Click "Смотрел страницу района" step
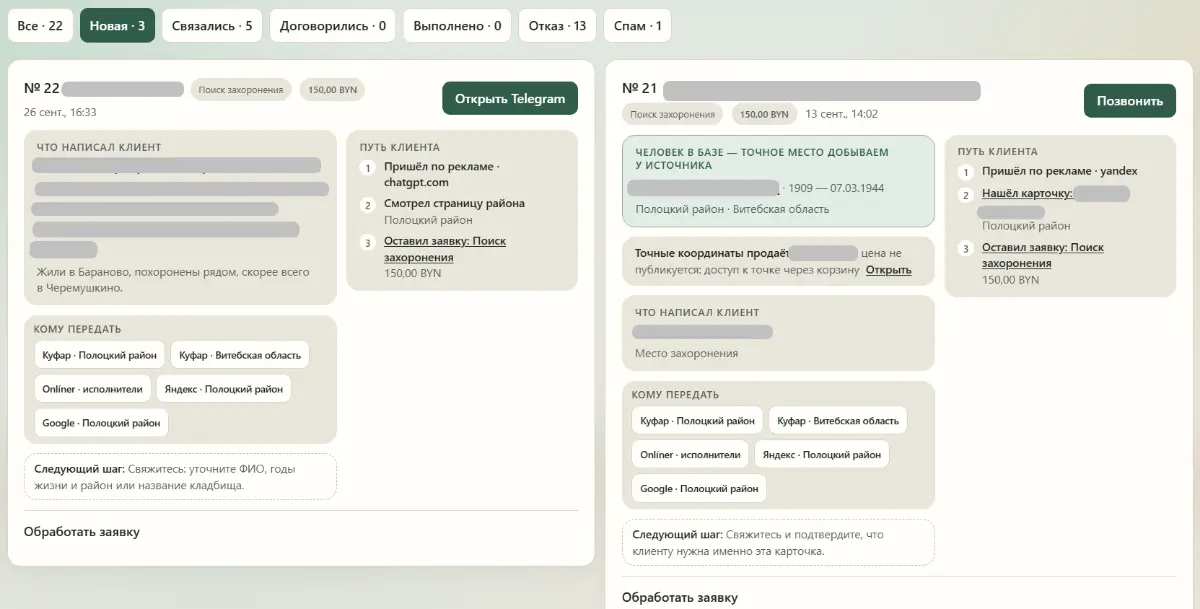 click(454, 203)
